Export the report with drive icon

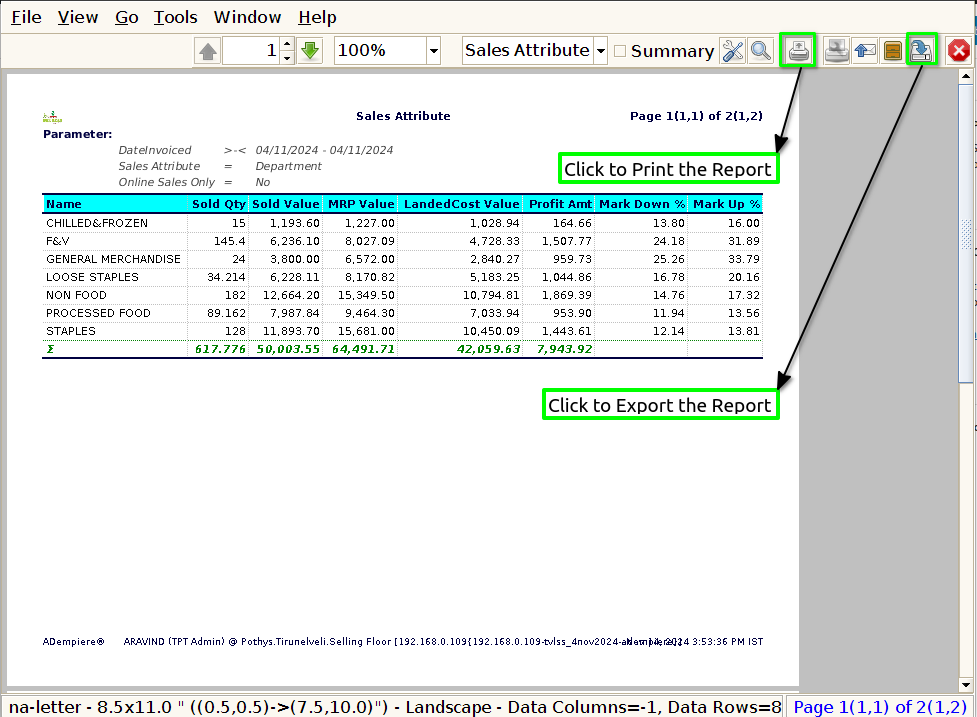click(x=922, y=51)
